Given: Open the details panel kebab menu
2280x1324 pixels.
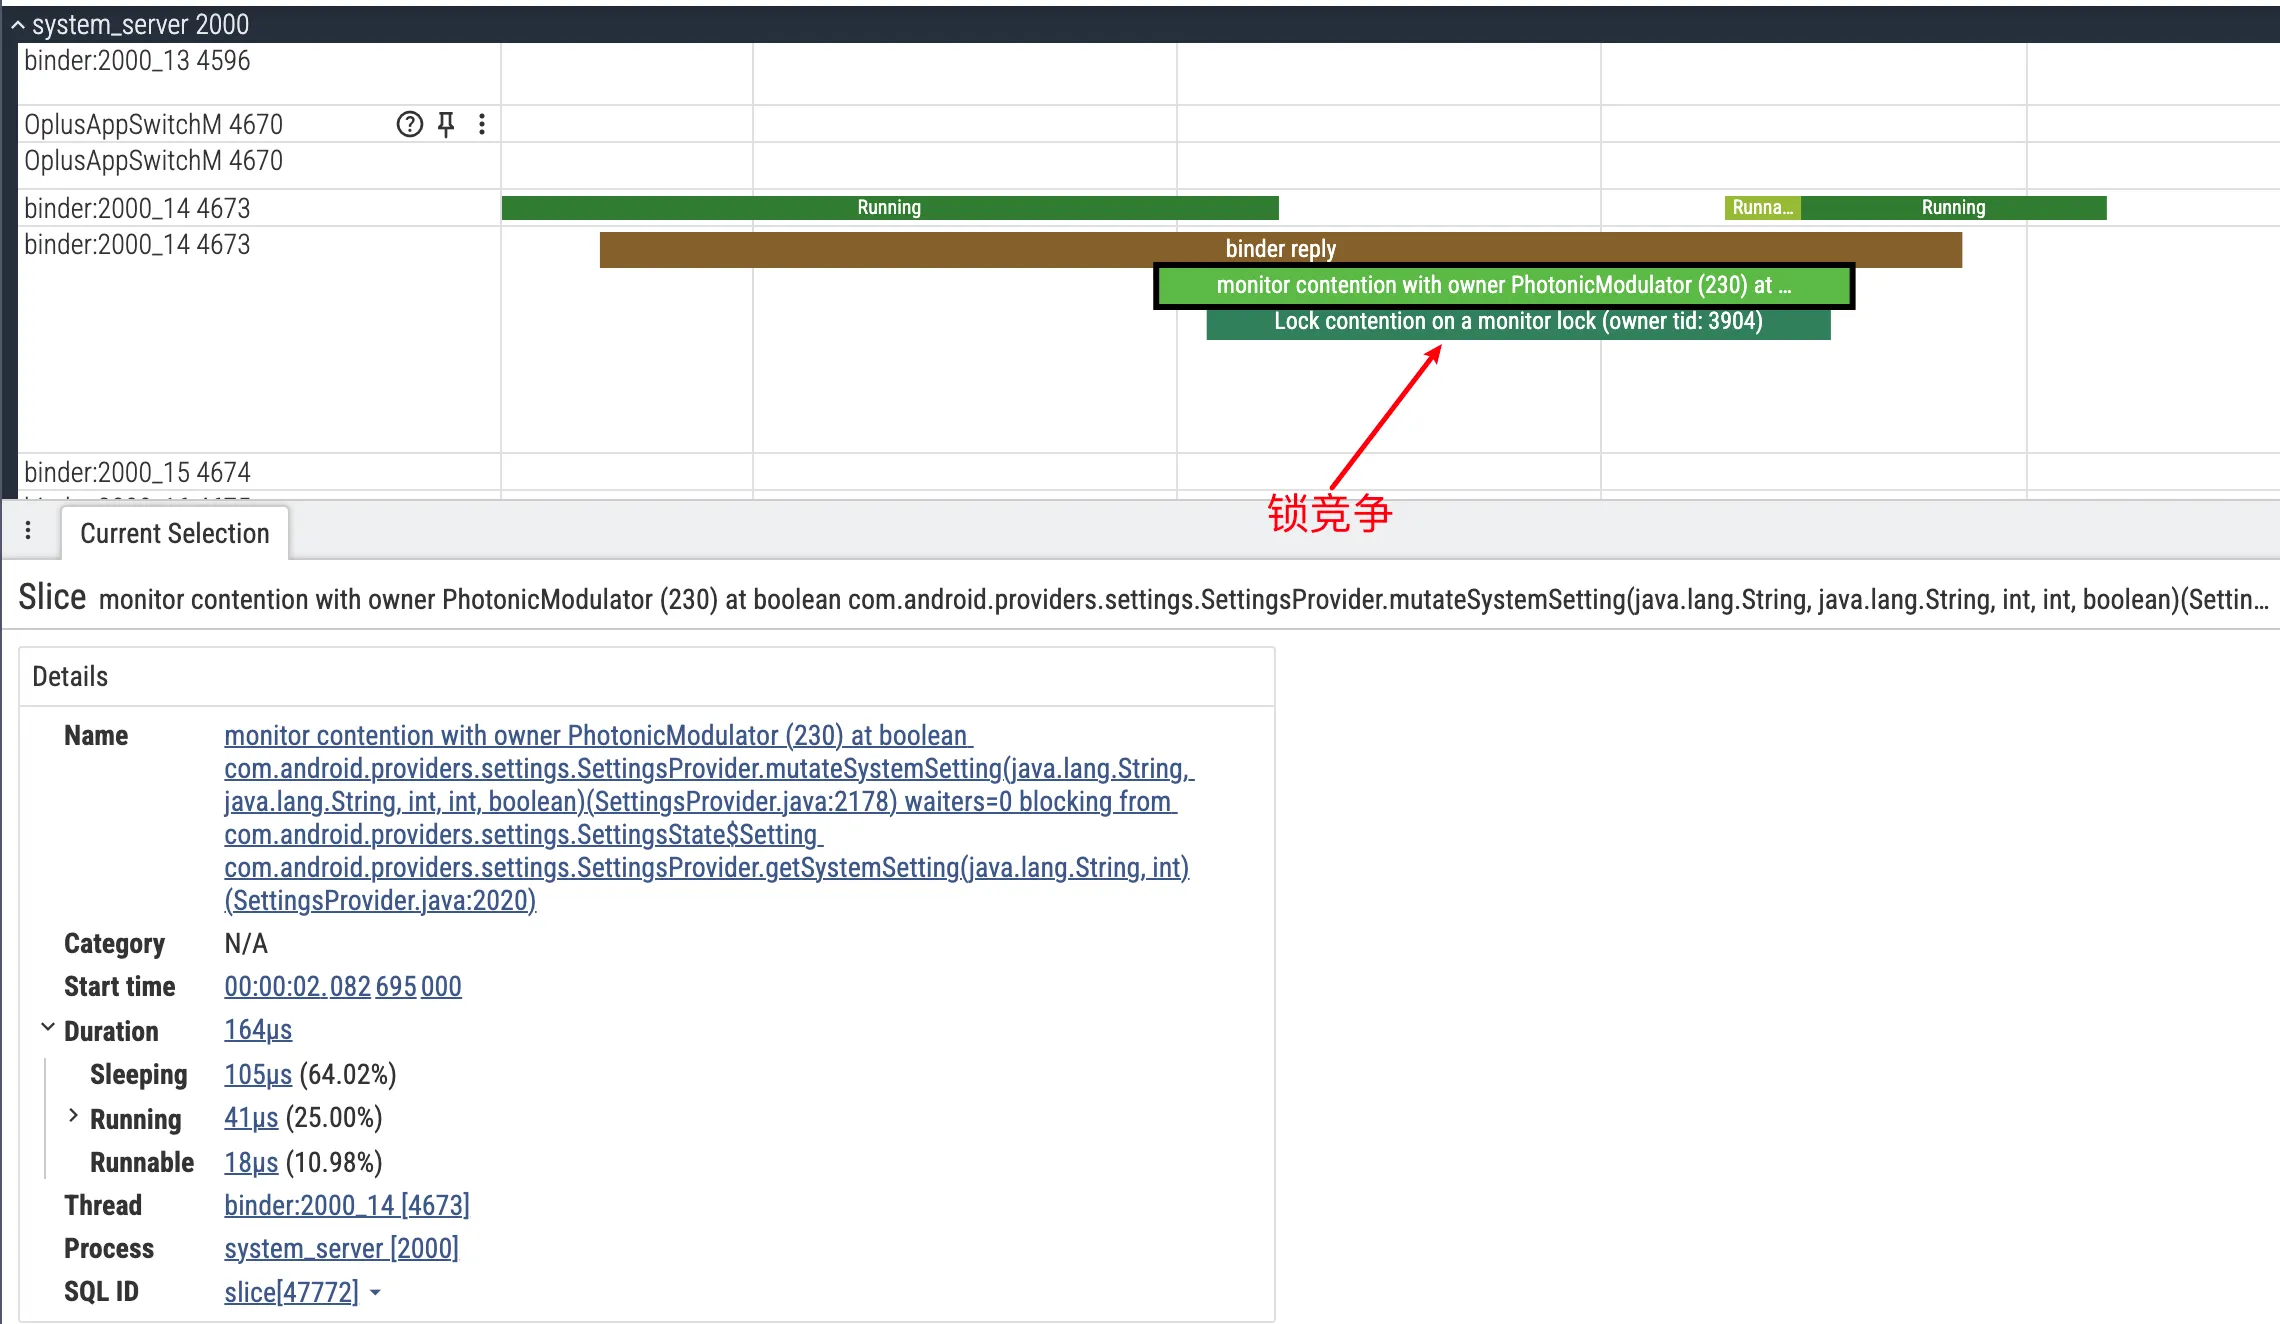Looking at the screenshot, I should click(x=28, y=531).
